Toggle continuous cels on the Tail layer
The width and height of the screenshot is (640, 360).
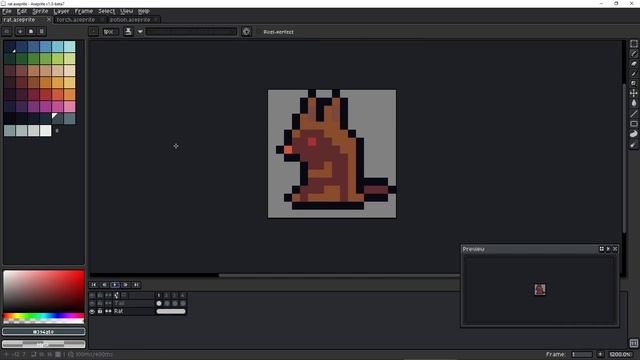(x=108, y=303)
